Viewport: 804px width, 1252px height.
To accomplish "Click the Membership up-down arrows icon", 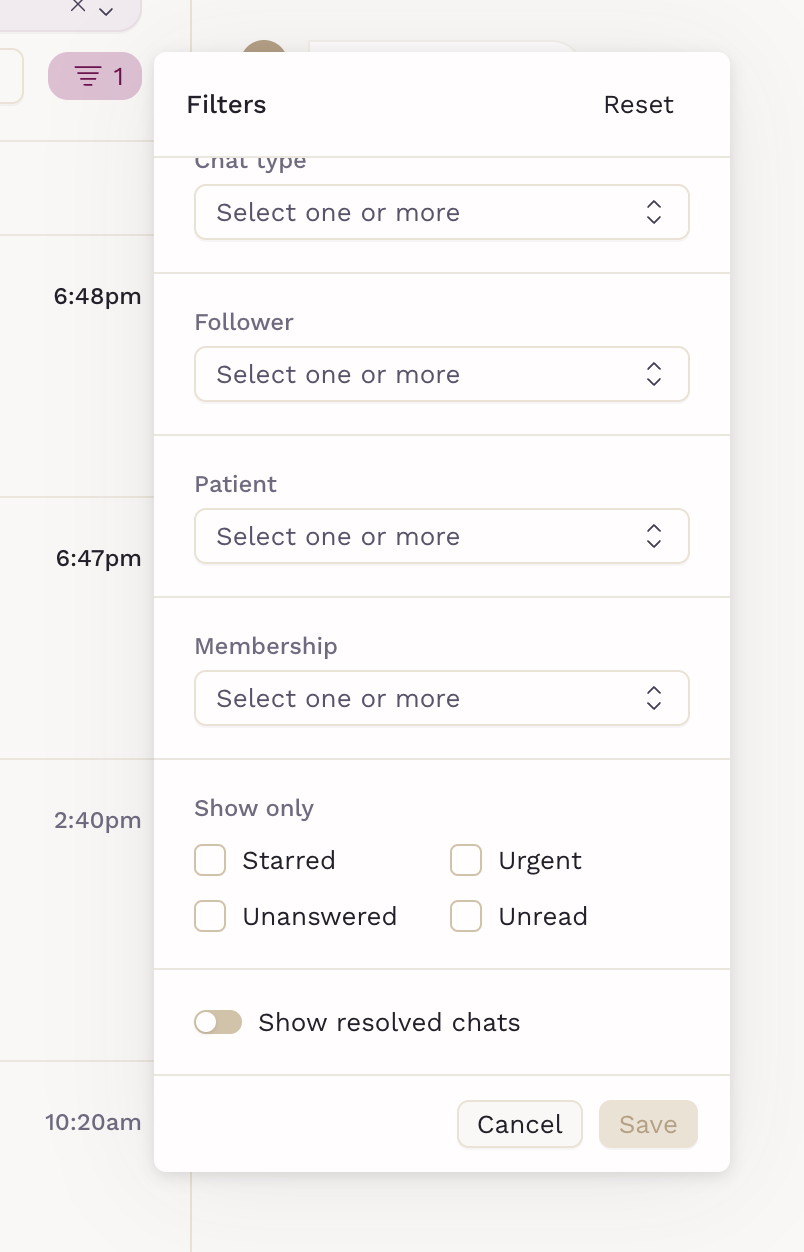I will (654, 698).
